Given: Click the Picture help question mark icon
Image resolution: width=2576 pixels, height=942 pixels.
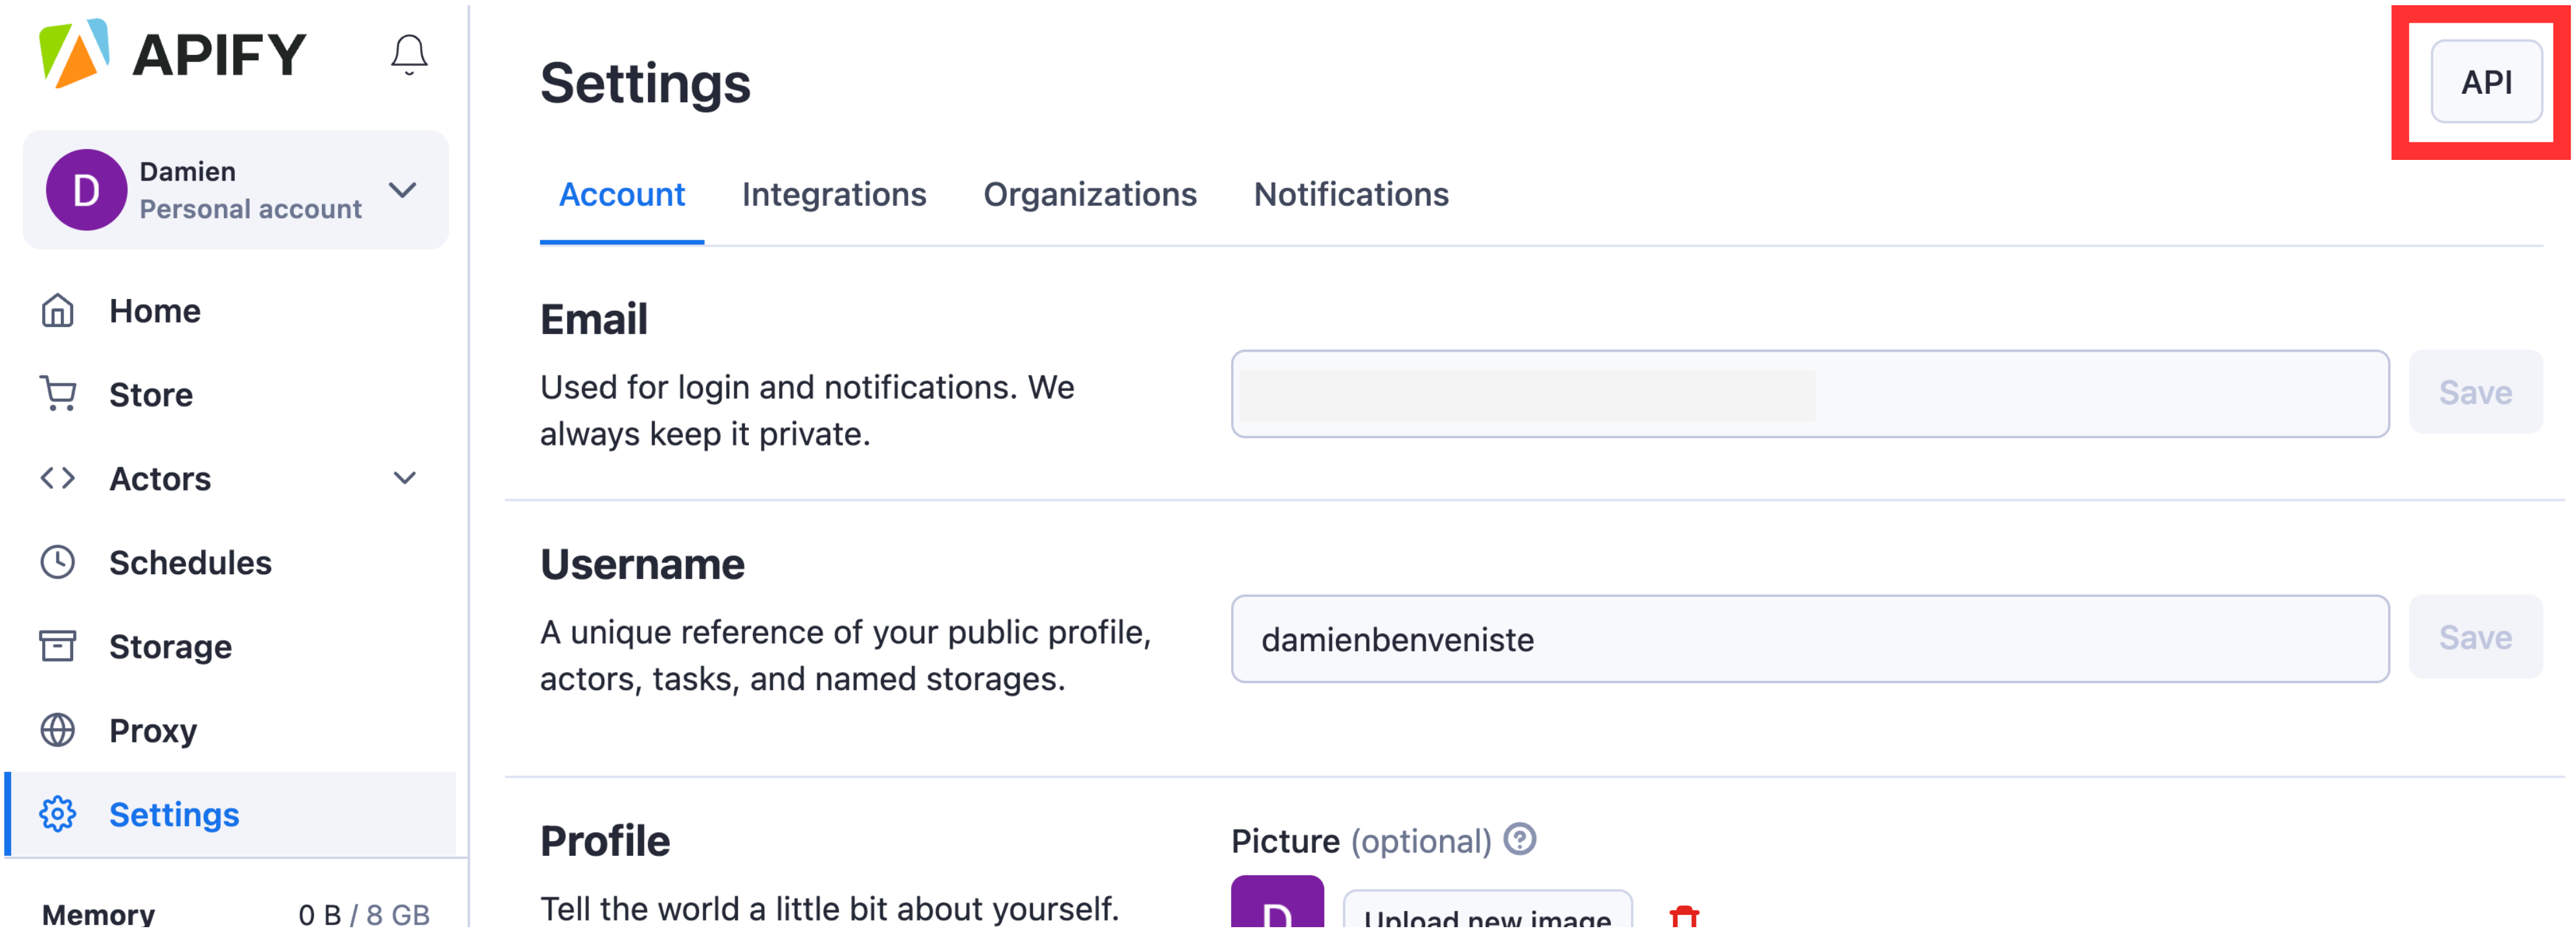Looking at the screenshot, I should click(x=1519, y=839).
